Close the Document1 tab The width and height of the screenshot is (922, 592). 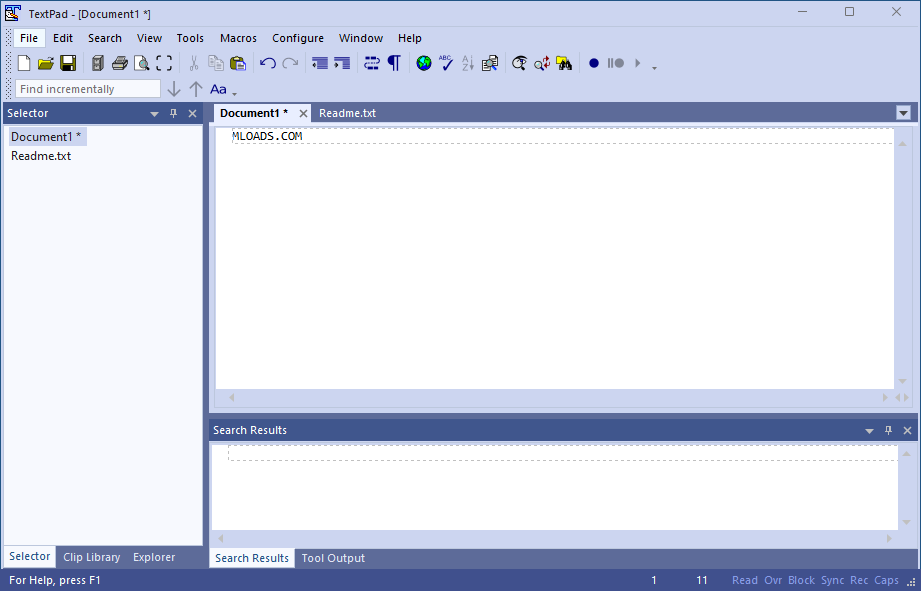303,113
